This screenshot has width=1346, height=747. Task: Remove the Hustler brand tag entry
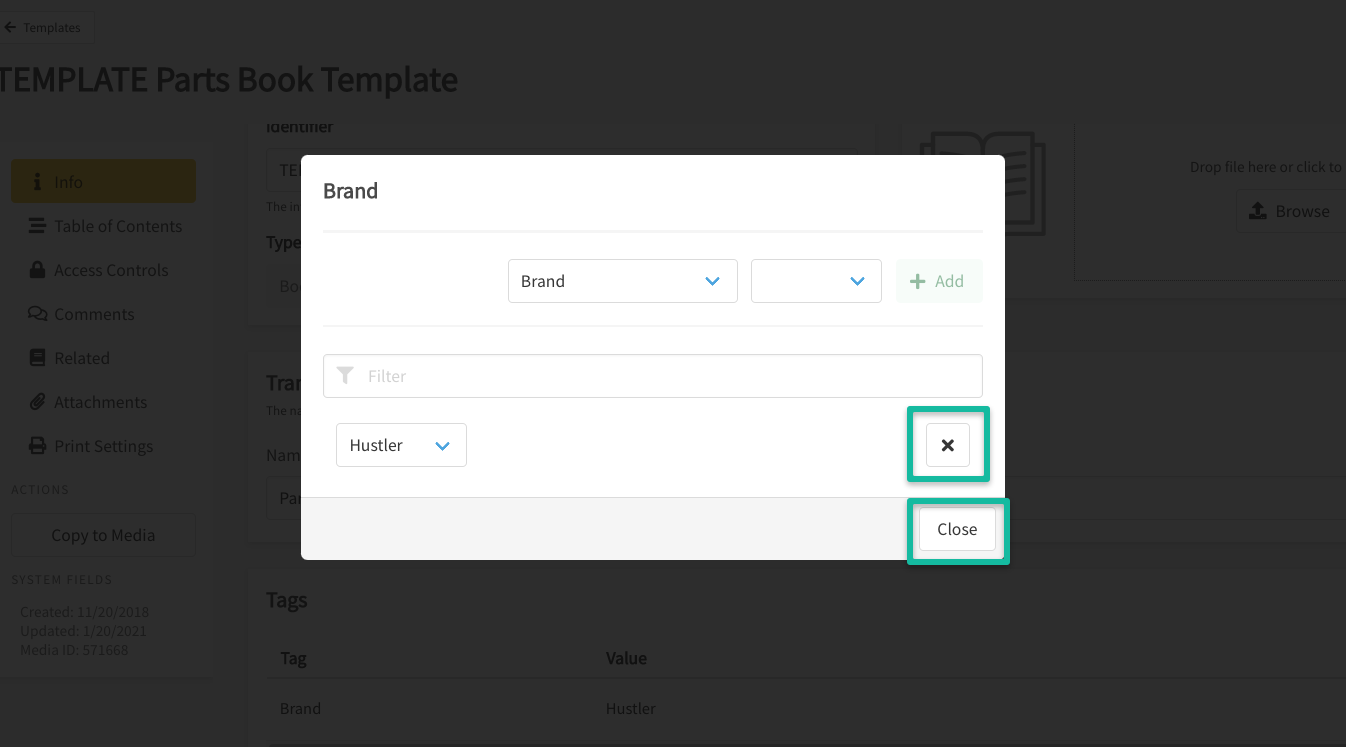point(947,445)
